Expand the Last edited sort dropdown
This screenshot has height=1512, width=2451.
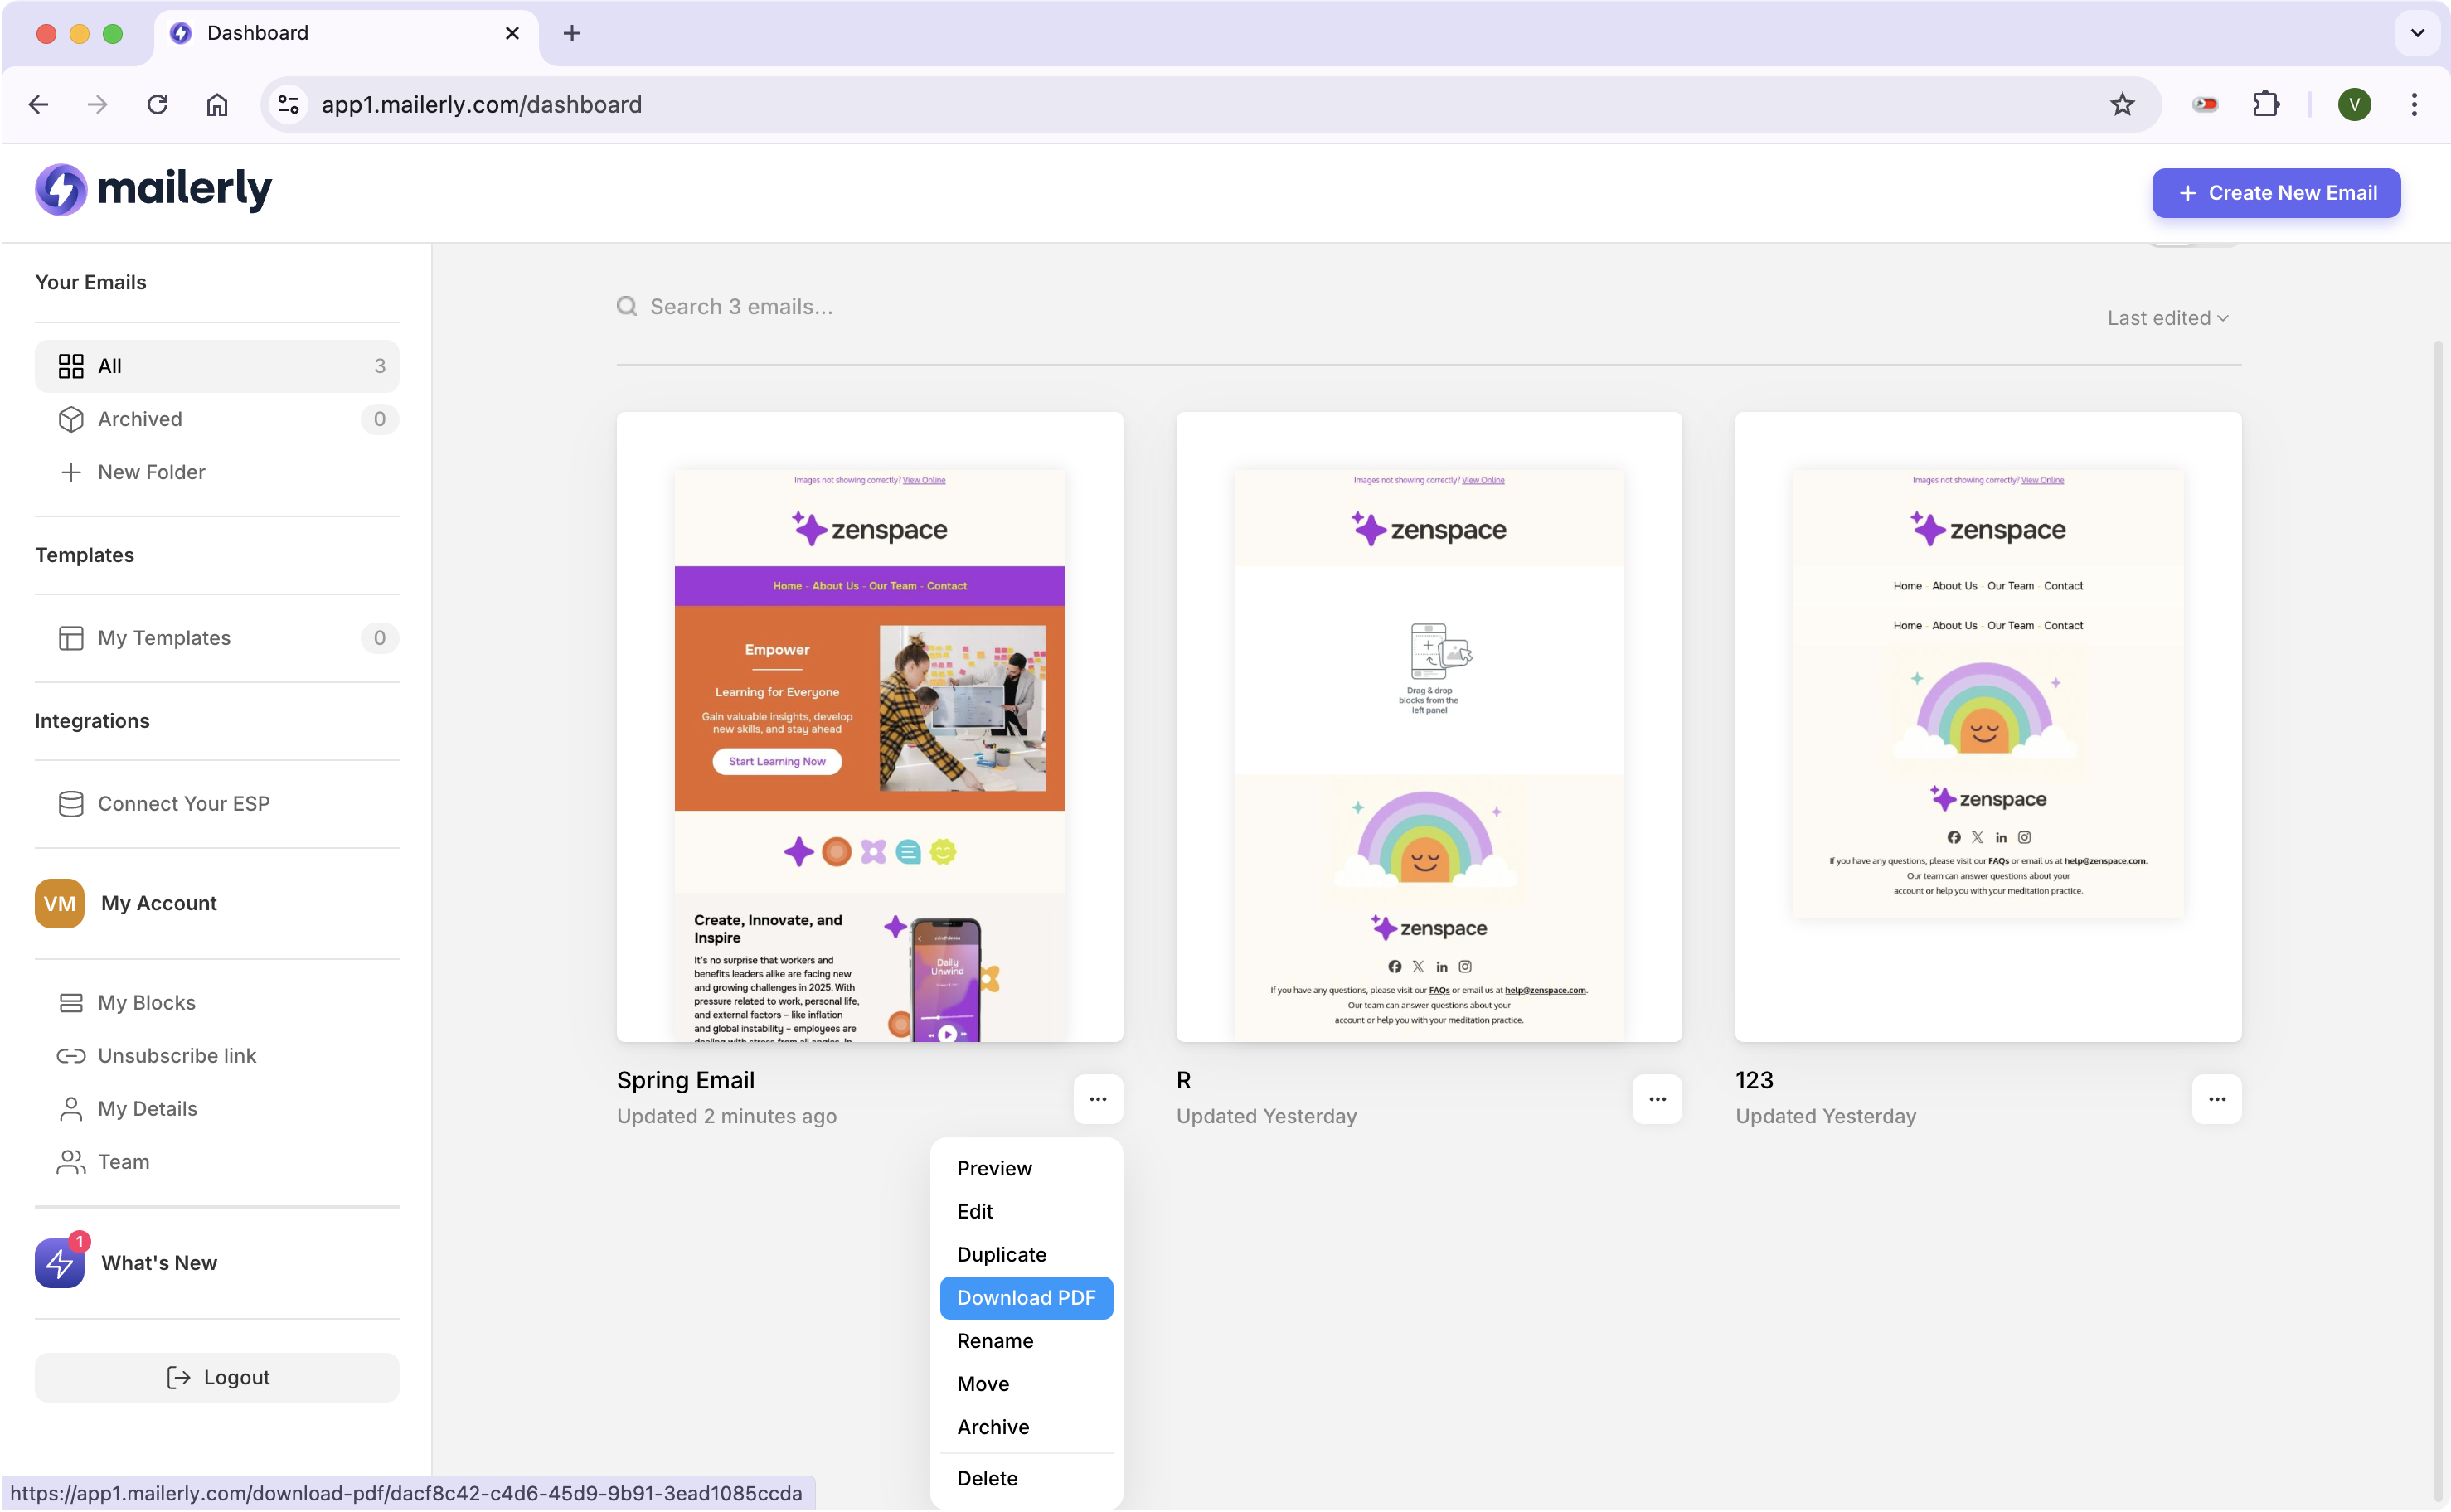[2167, 318]
